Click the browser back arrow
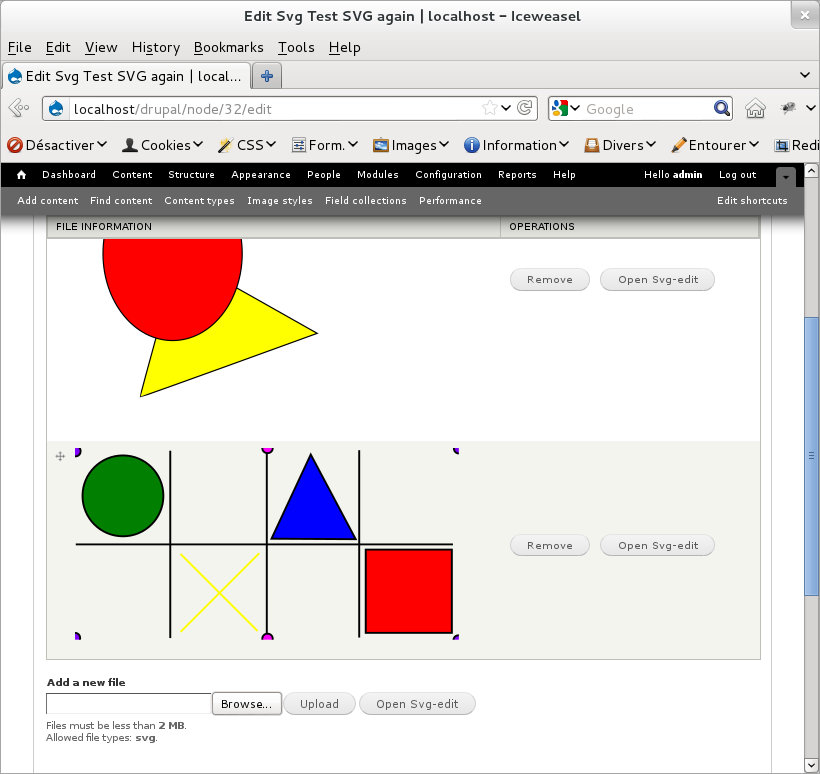820x774 pixels. pos(18,109)
